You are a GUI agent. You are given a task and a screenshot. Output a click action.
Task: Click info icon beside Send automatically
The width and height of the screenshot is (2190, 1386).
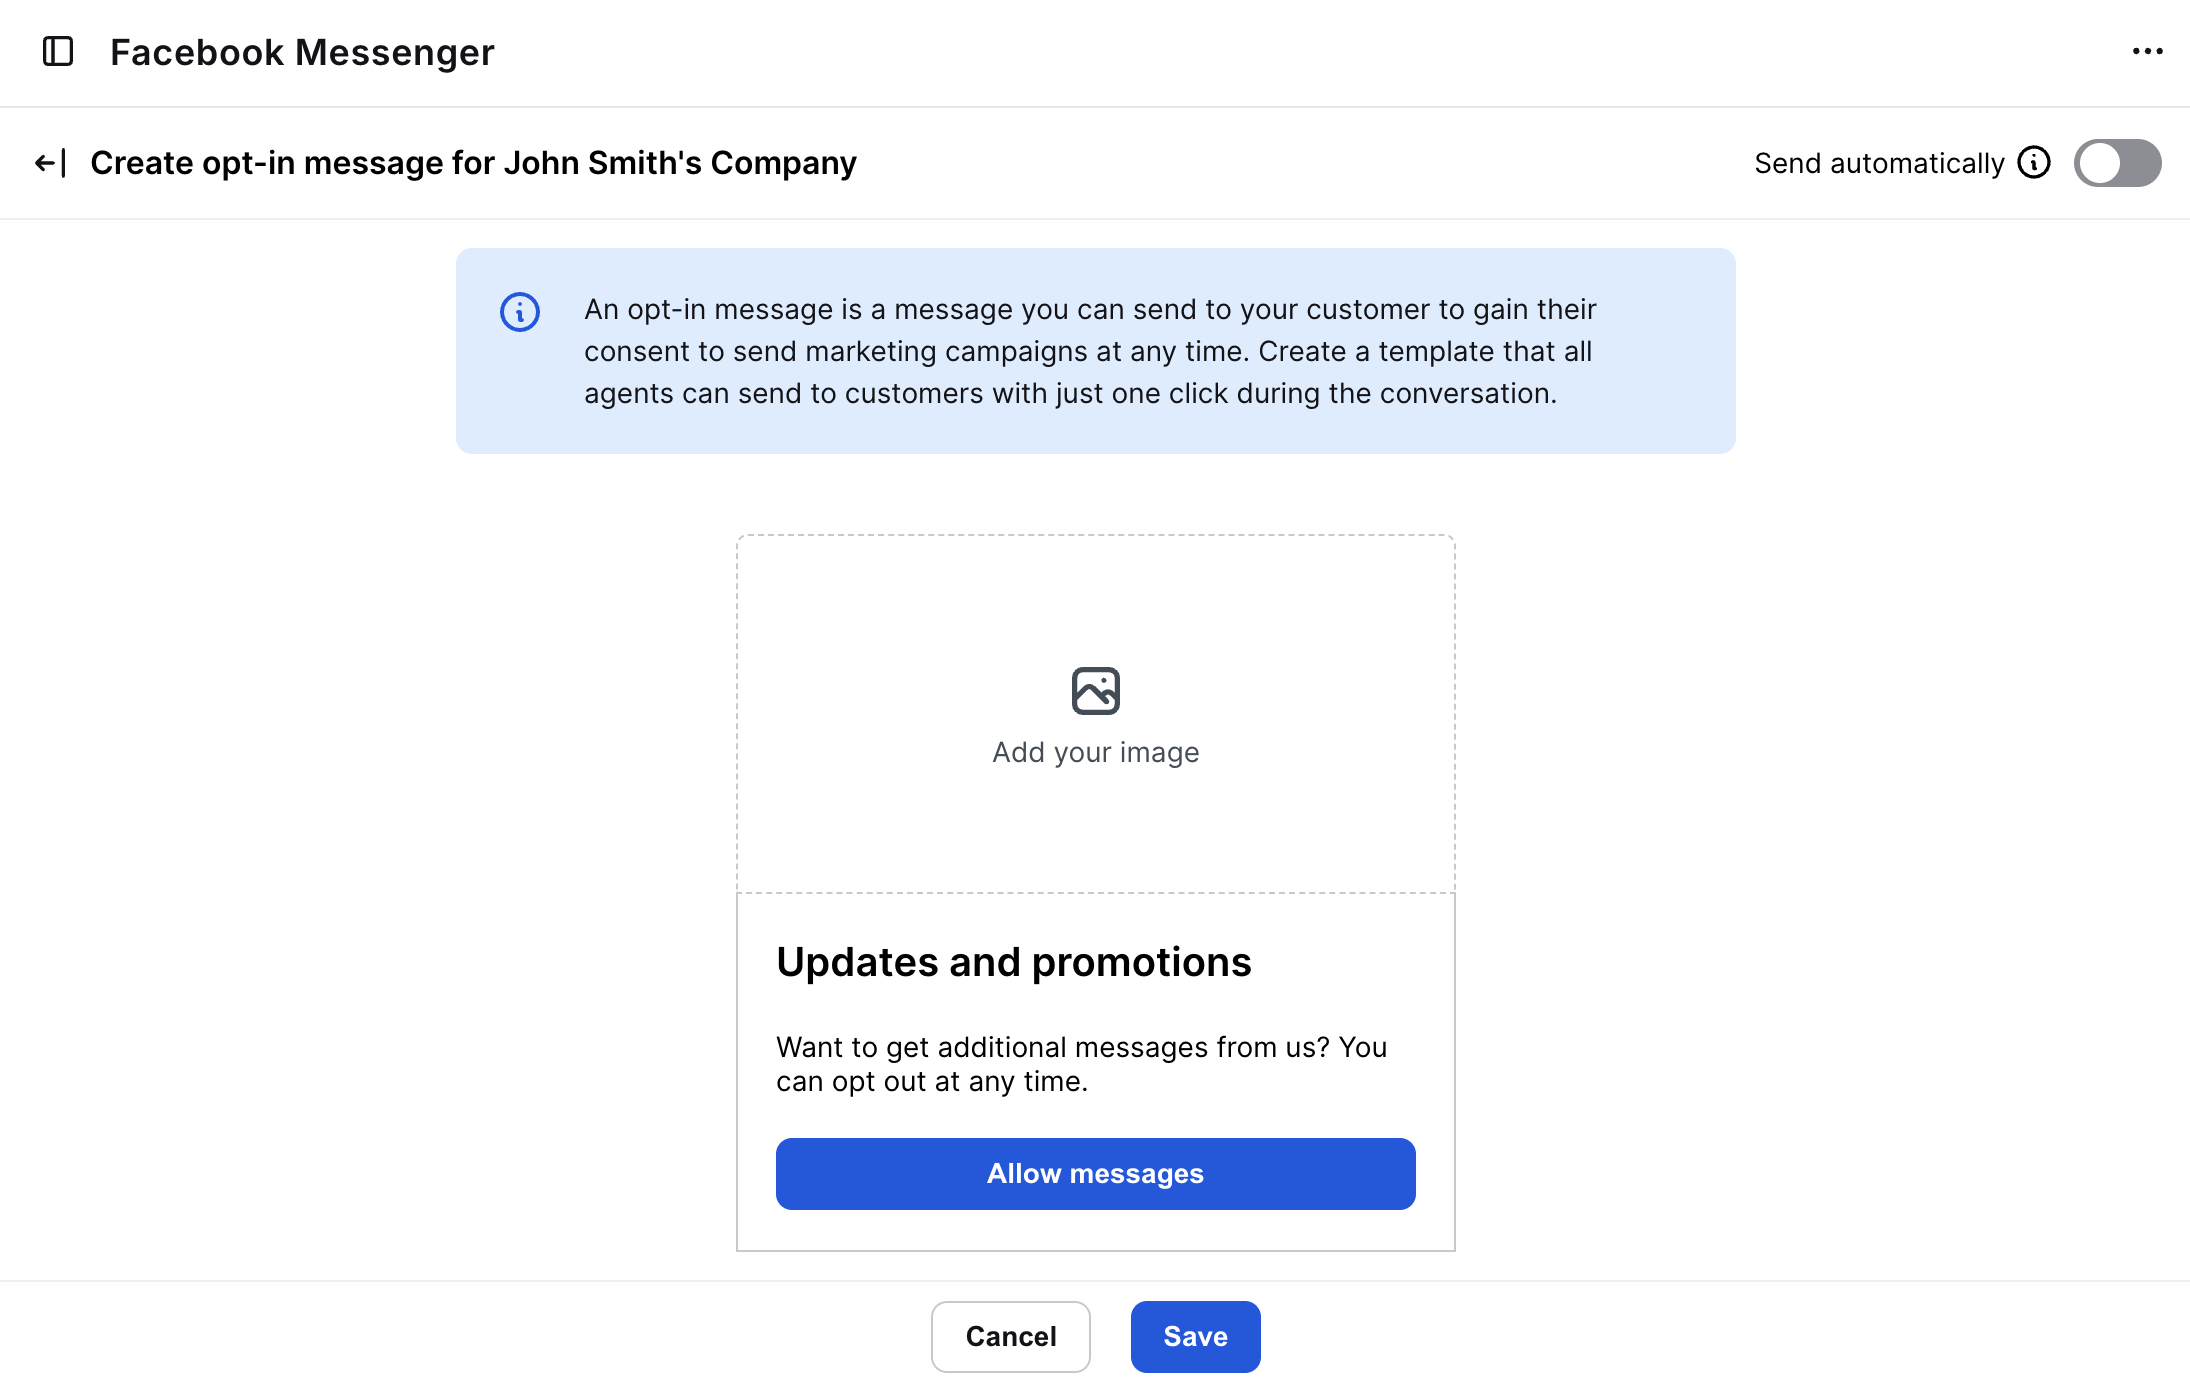2034,163
